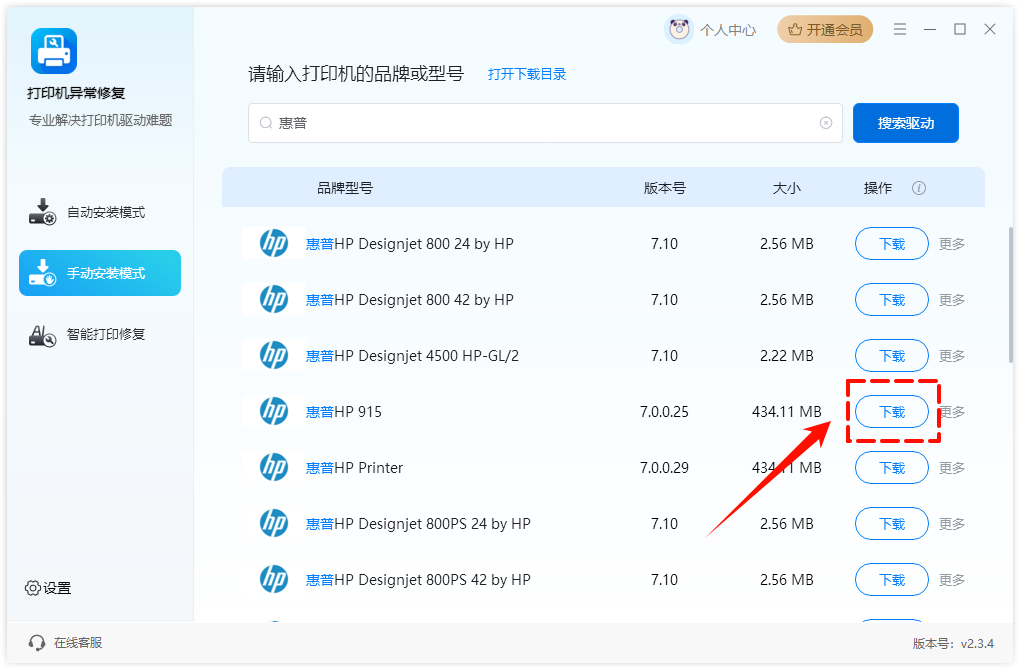This screenshot has height=670, width=1020.
Task: Click the results list vertical scrollbar
Action: click(x=1010, y=295)
